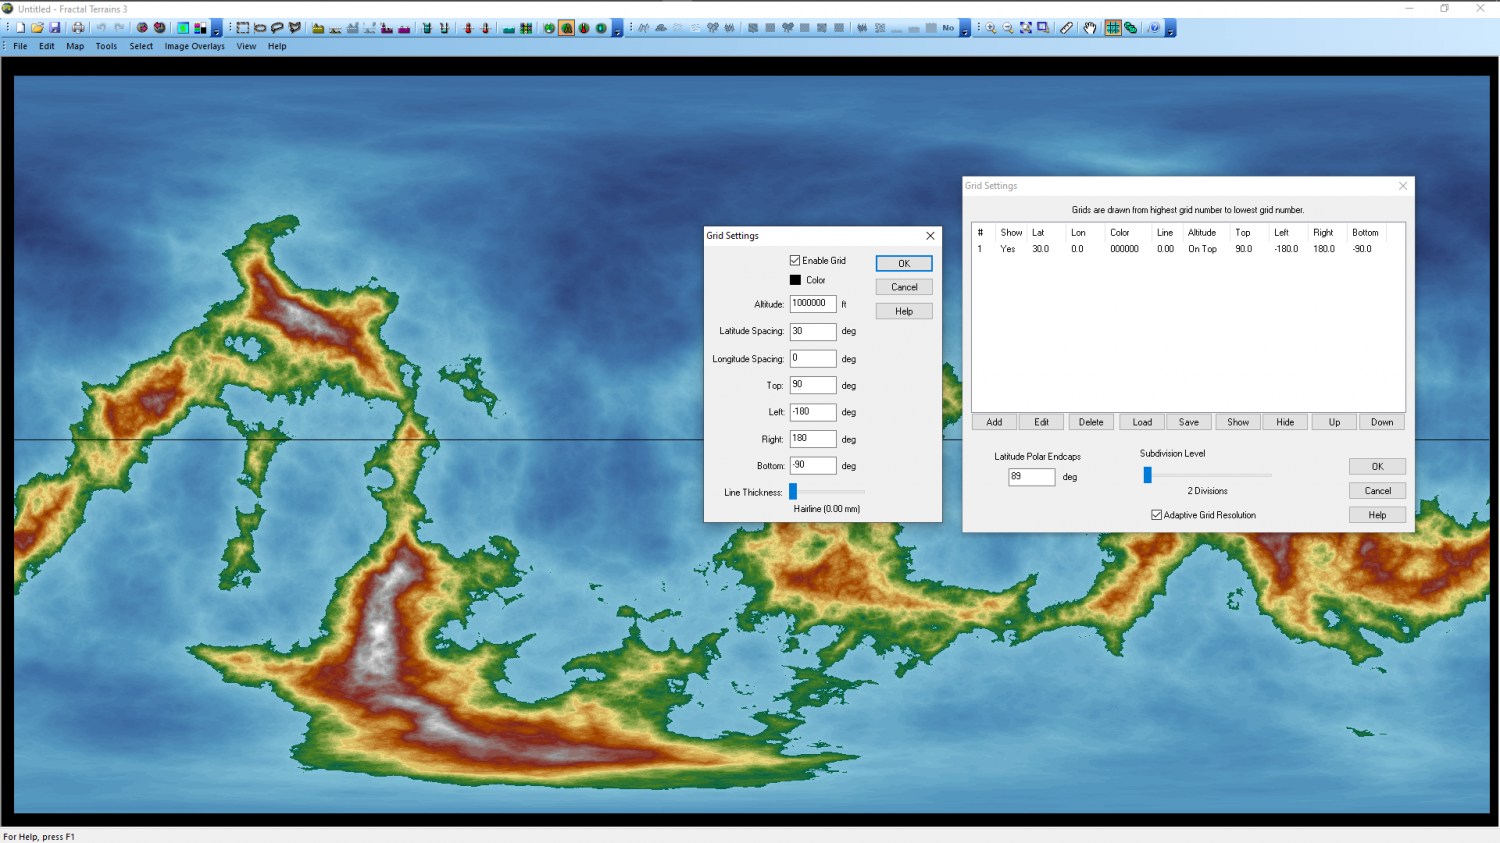This screenshot has height=843, width=1500.
Task: Click OK in the Enable Grid dialog
Action: click(x=904, y=263)
